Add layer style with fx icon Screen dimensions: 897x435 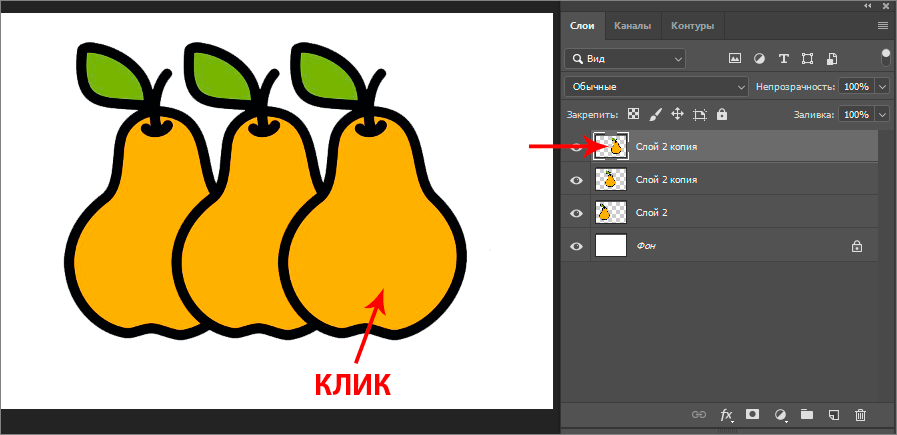pyautogui.click(x=727, y=414)
